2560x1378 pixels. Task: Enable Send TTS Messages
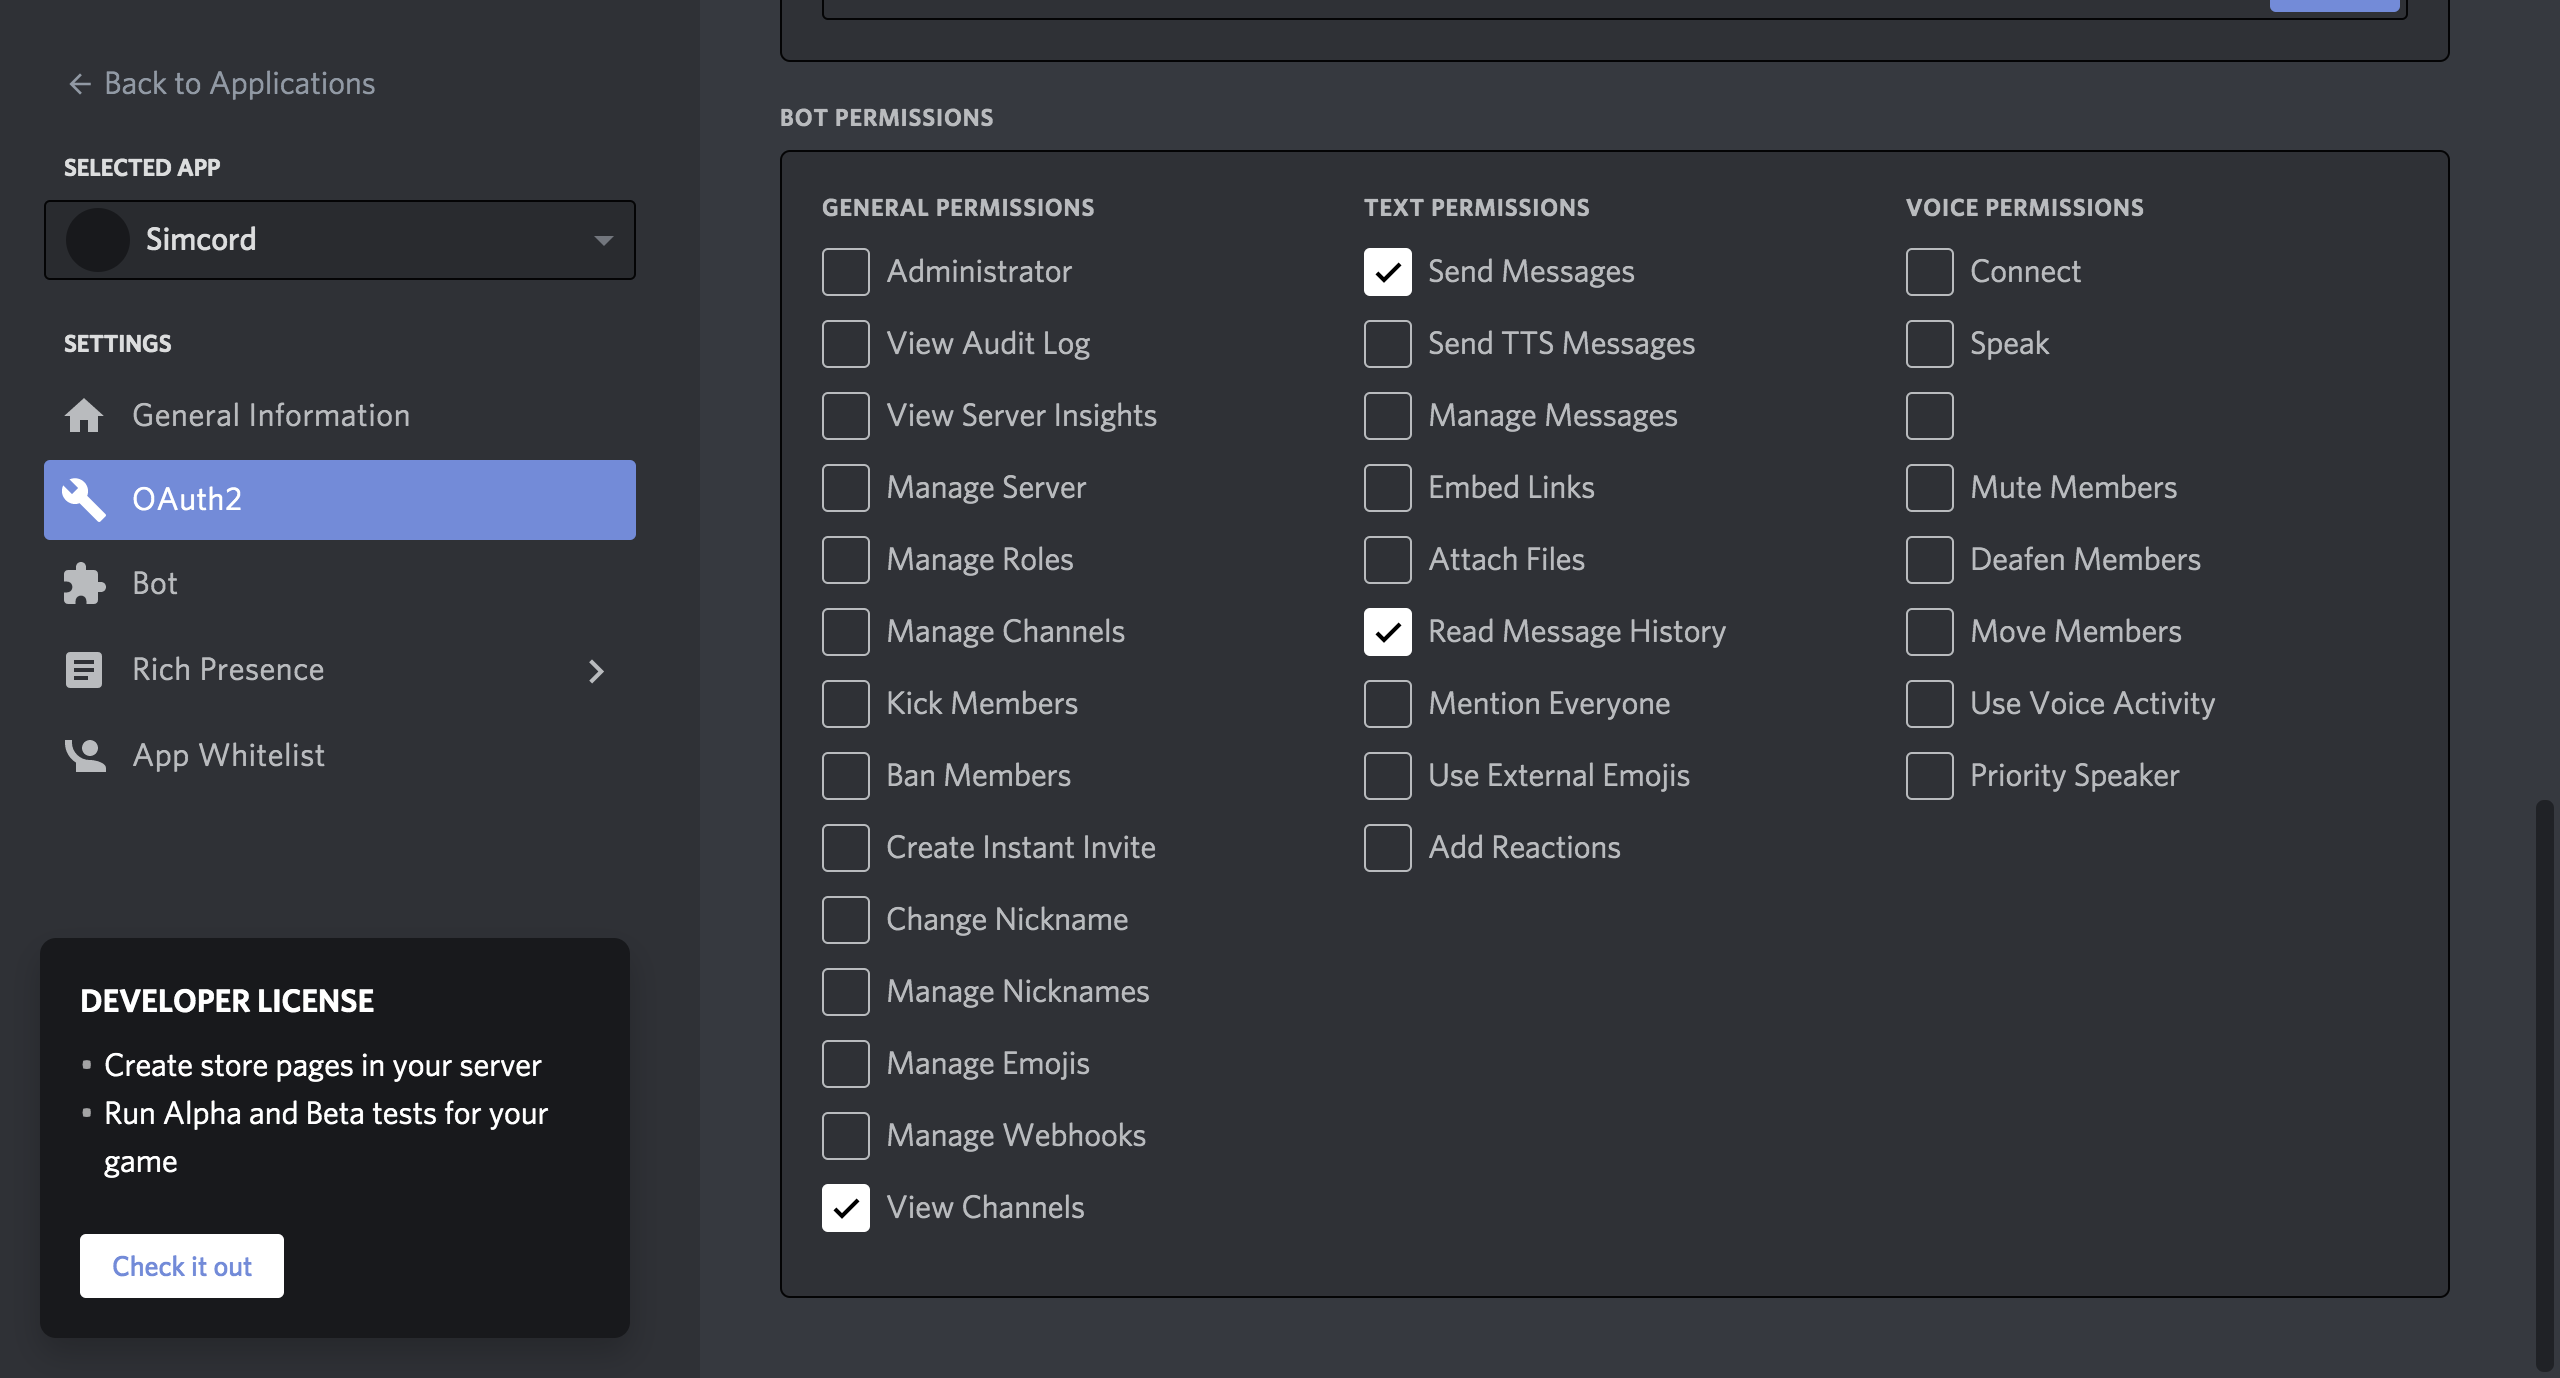1388,344
